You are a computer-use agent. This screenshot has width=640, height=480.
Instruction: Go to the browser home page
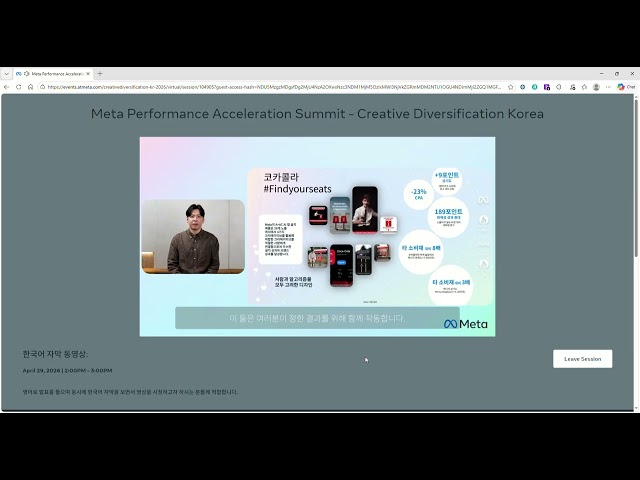coord(31,87)
